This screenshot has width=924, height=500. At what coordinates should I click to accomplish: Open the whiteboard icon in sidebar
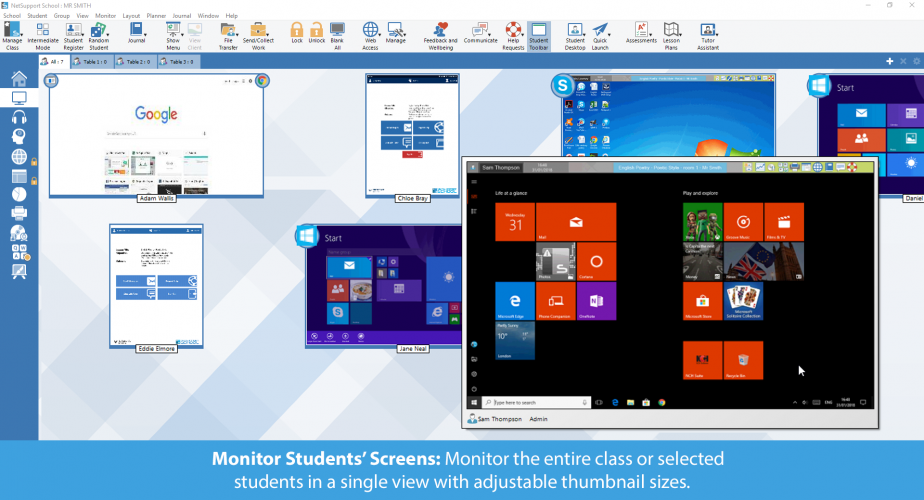[19, 271]
